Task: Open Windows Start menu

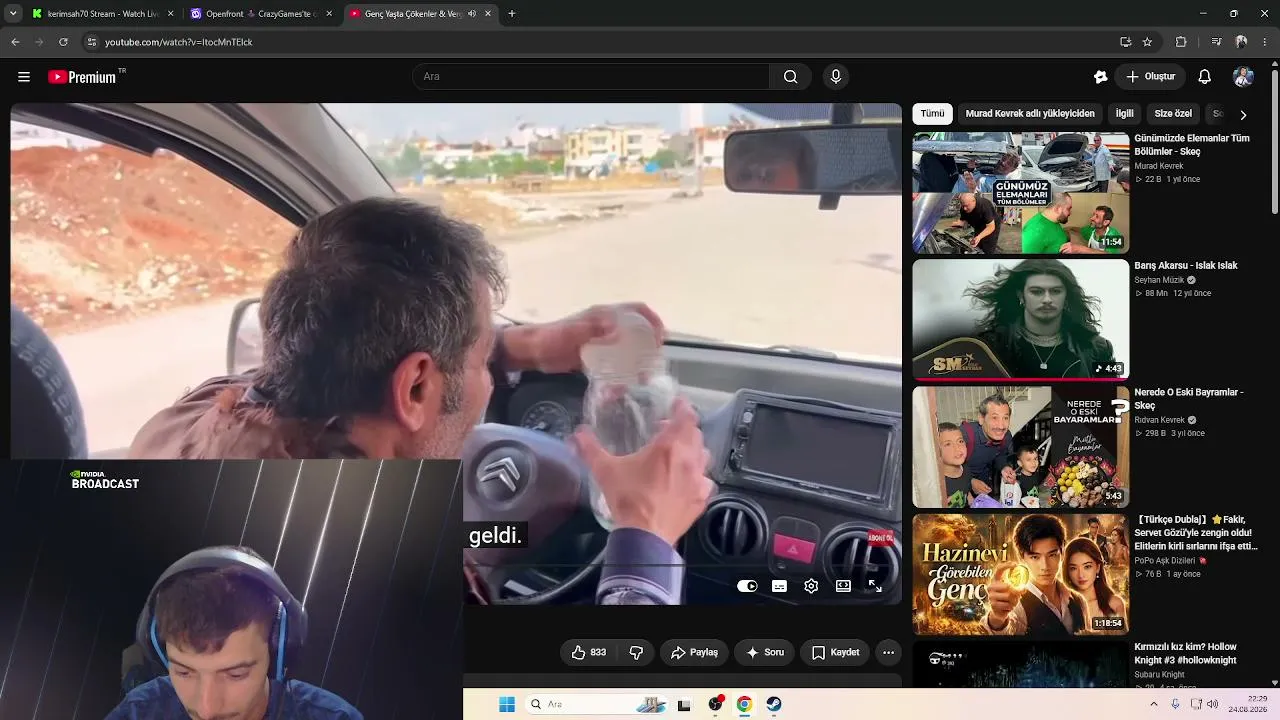Action: [507, 704]
